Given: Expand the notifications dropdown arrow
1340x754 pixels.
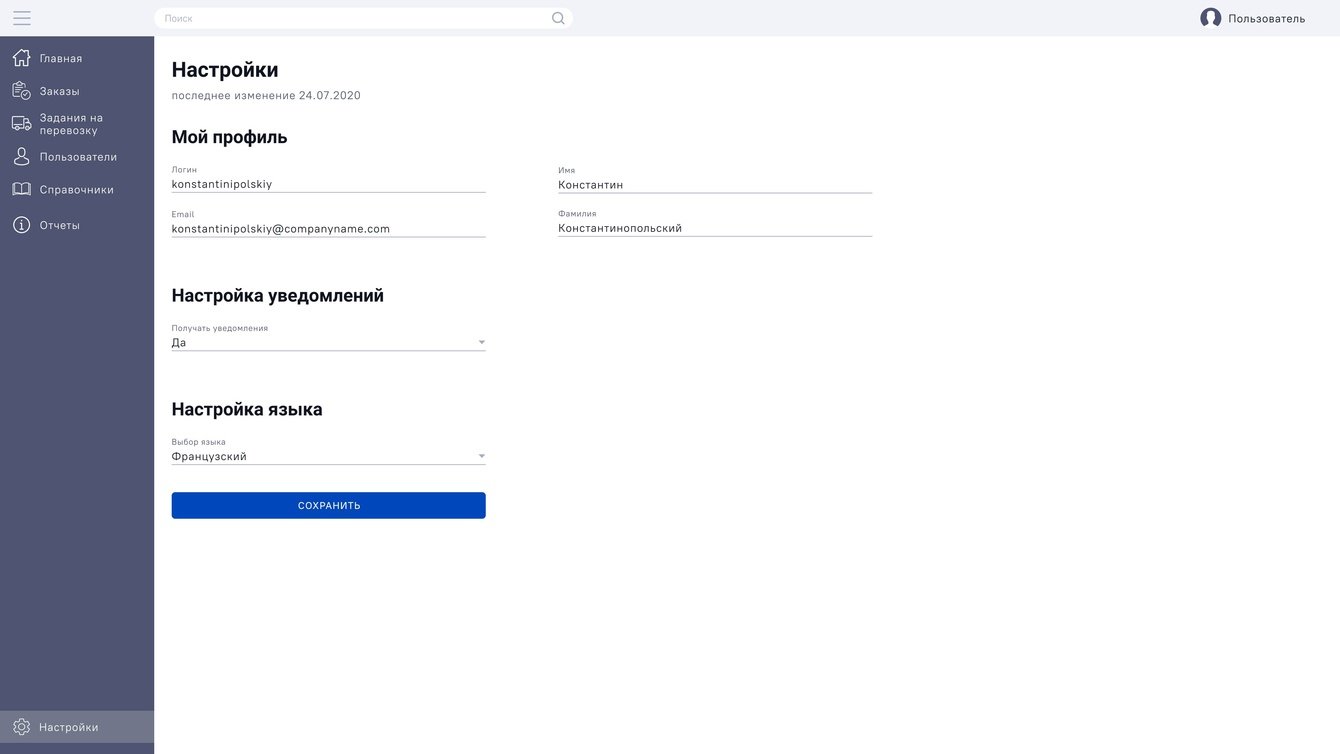Looking at the screenshot, I should coord(481,343).
